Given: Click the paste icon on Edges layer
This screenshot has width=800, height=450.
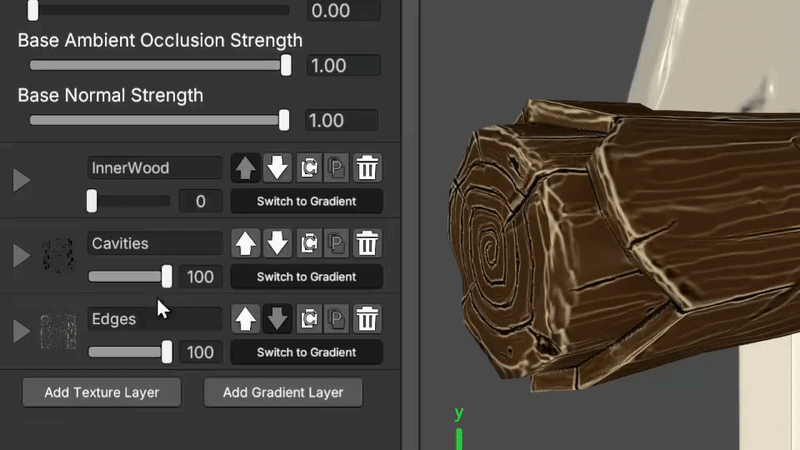Looking at the screenshot, I should [x=337, y=320].
